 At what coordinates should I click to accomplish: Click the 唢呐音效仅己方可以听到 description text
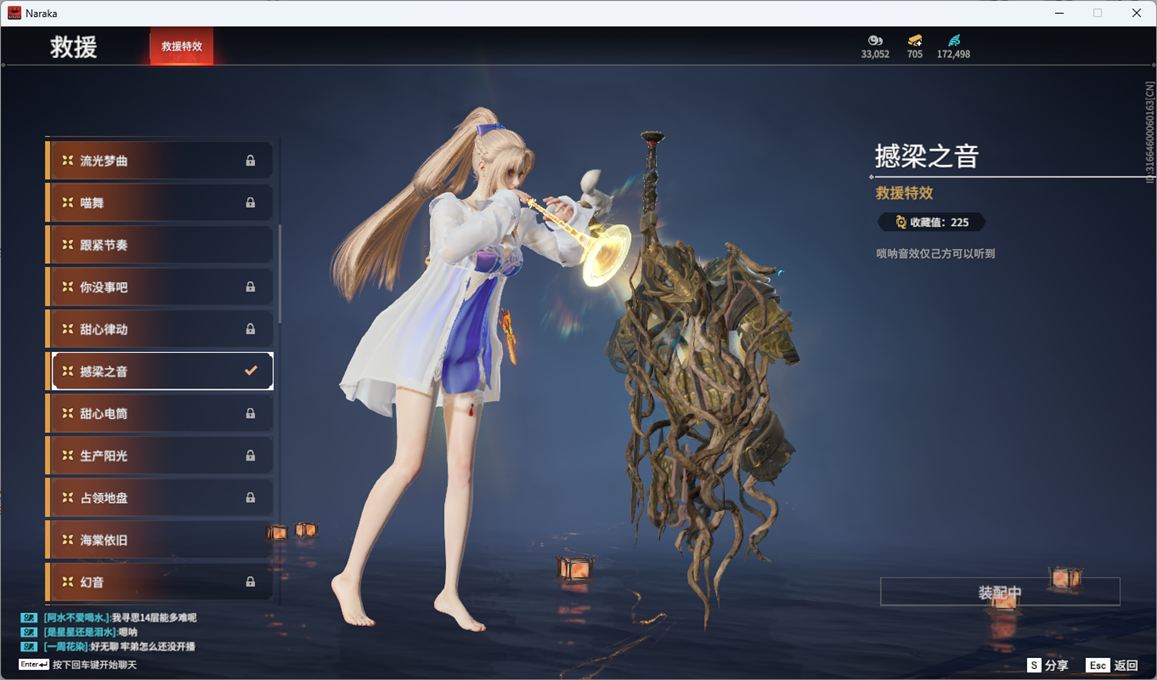click(x=936, y=253)
